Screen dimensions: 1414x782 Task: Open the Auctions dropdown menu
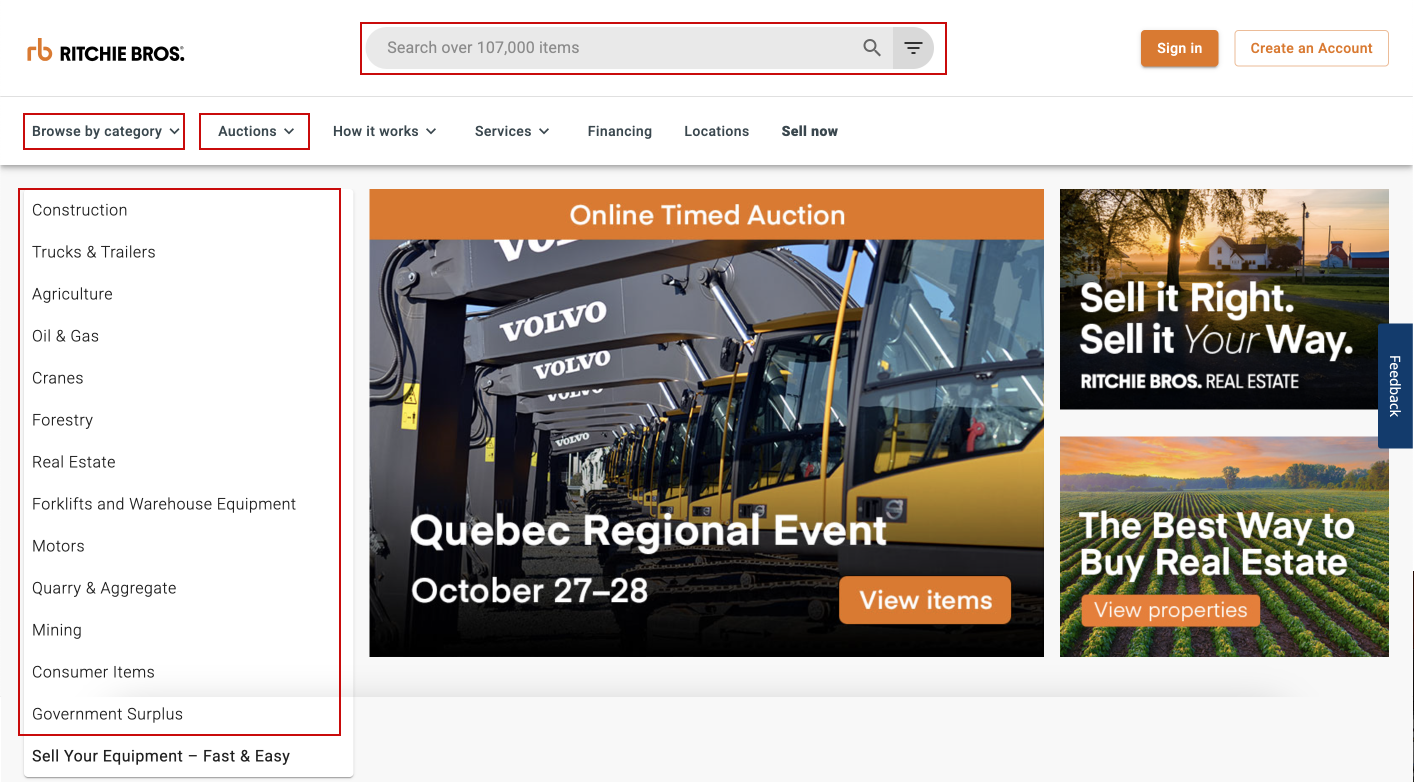coord(255,131)
